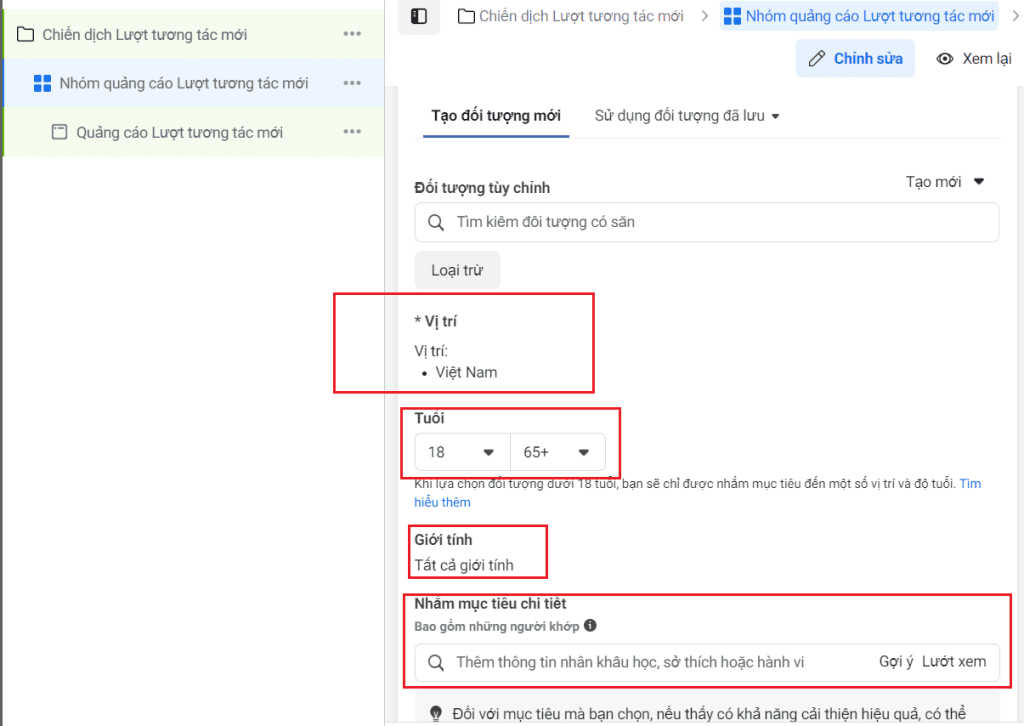Open minimum age dropdown showing 18
This screenshot has height=726, width=1024.
pyautogui.click(x=462, y=452)
